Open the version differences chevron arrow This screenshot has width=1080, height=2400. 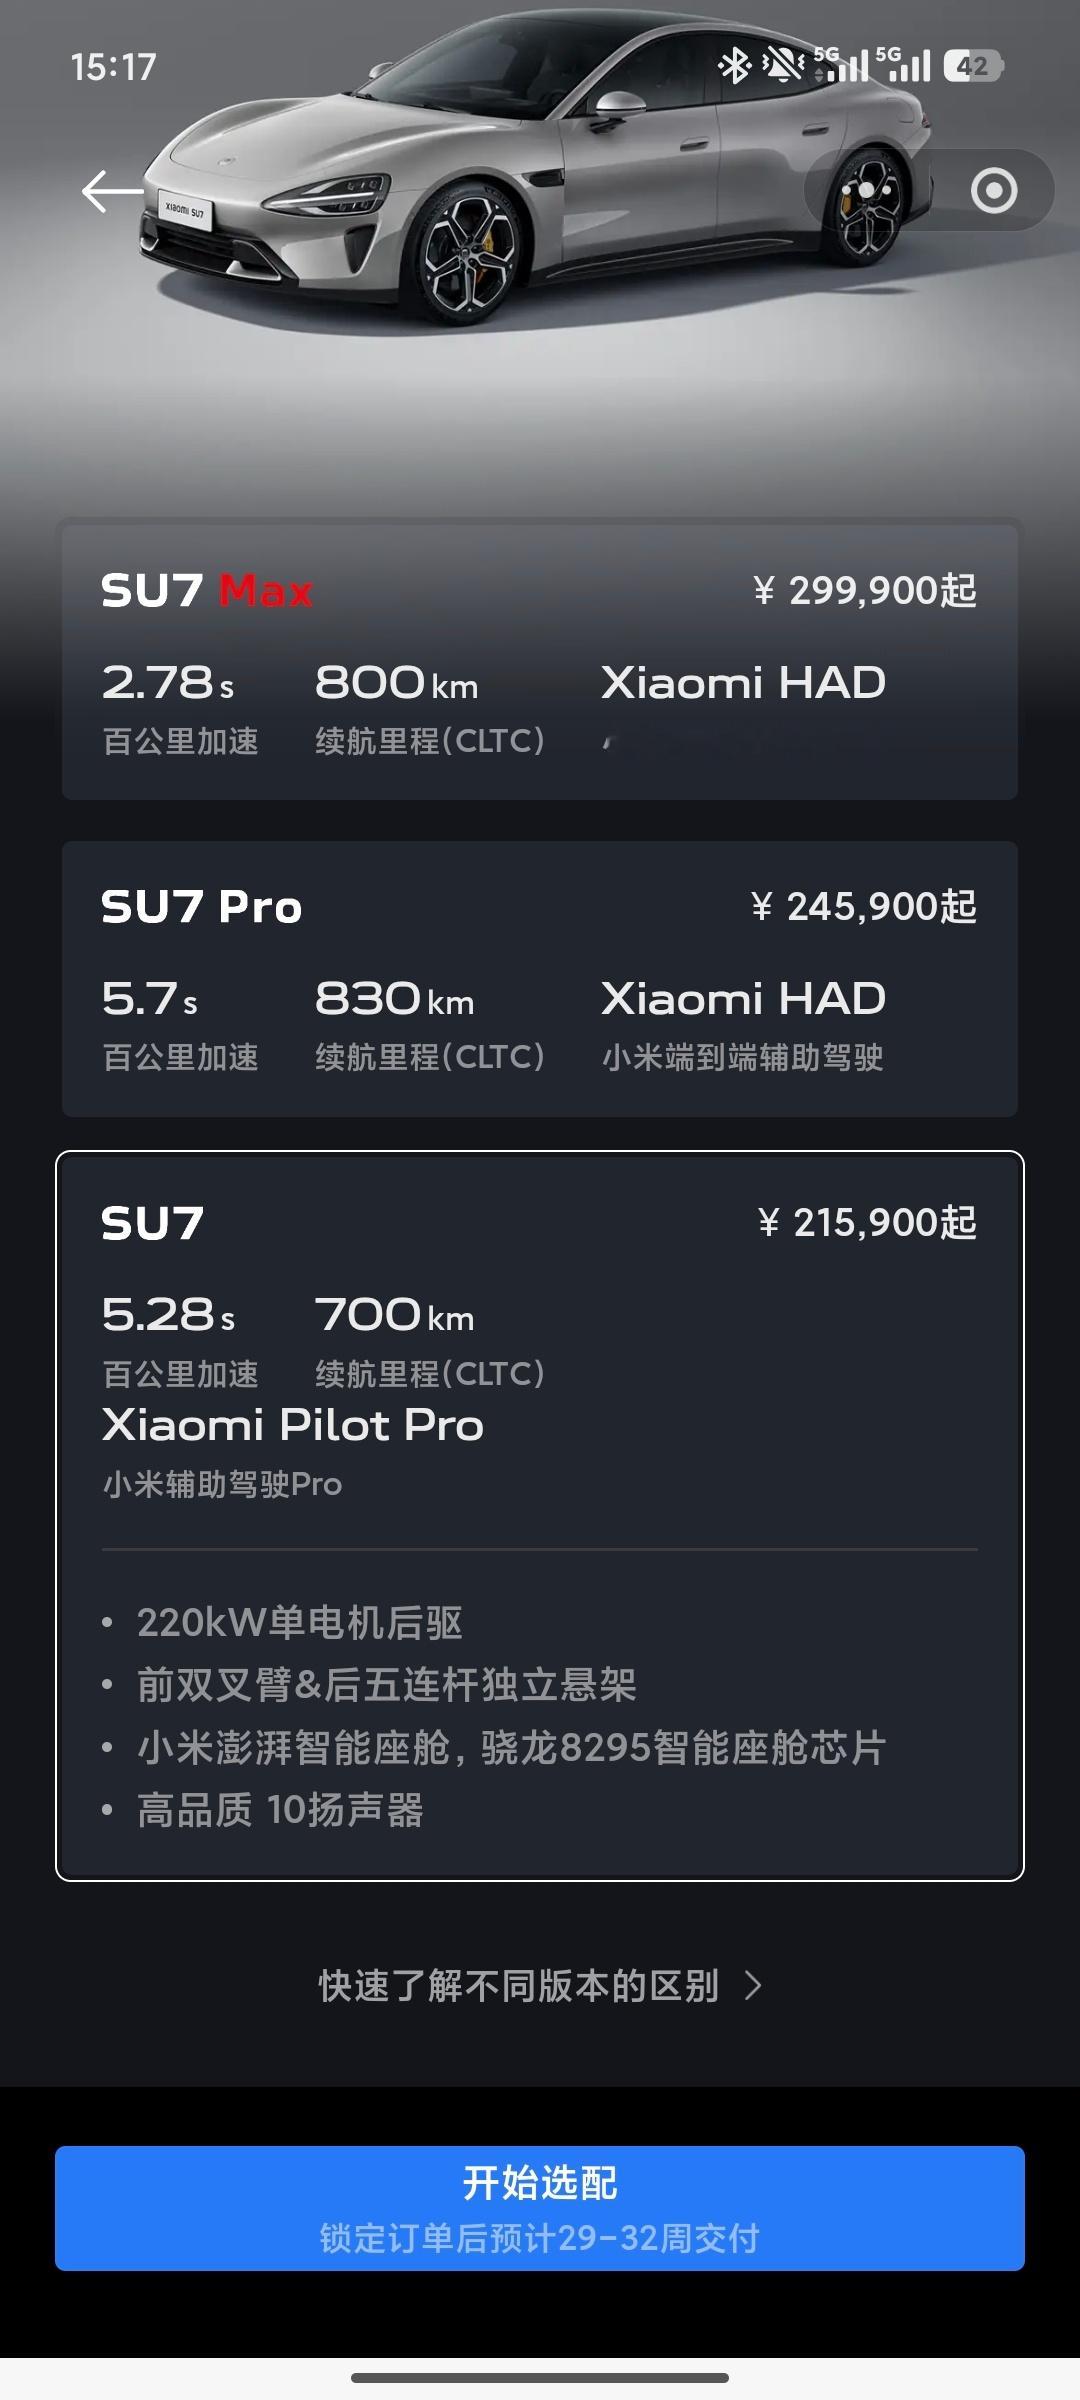point(754,1985)
